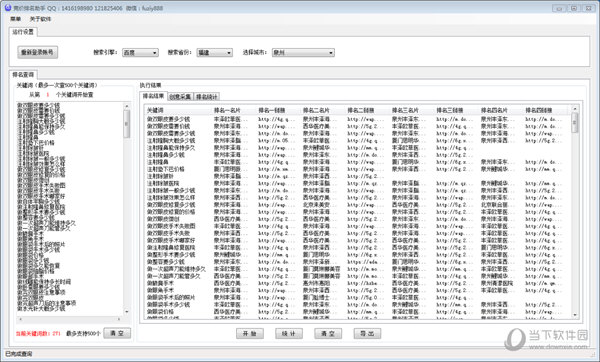Click the keyword list scroll-down arrow
Viewport: 600px width, 362px height.
[127, 311]
